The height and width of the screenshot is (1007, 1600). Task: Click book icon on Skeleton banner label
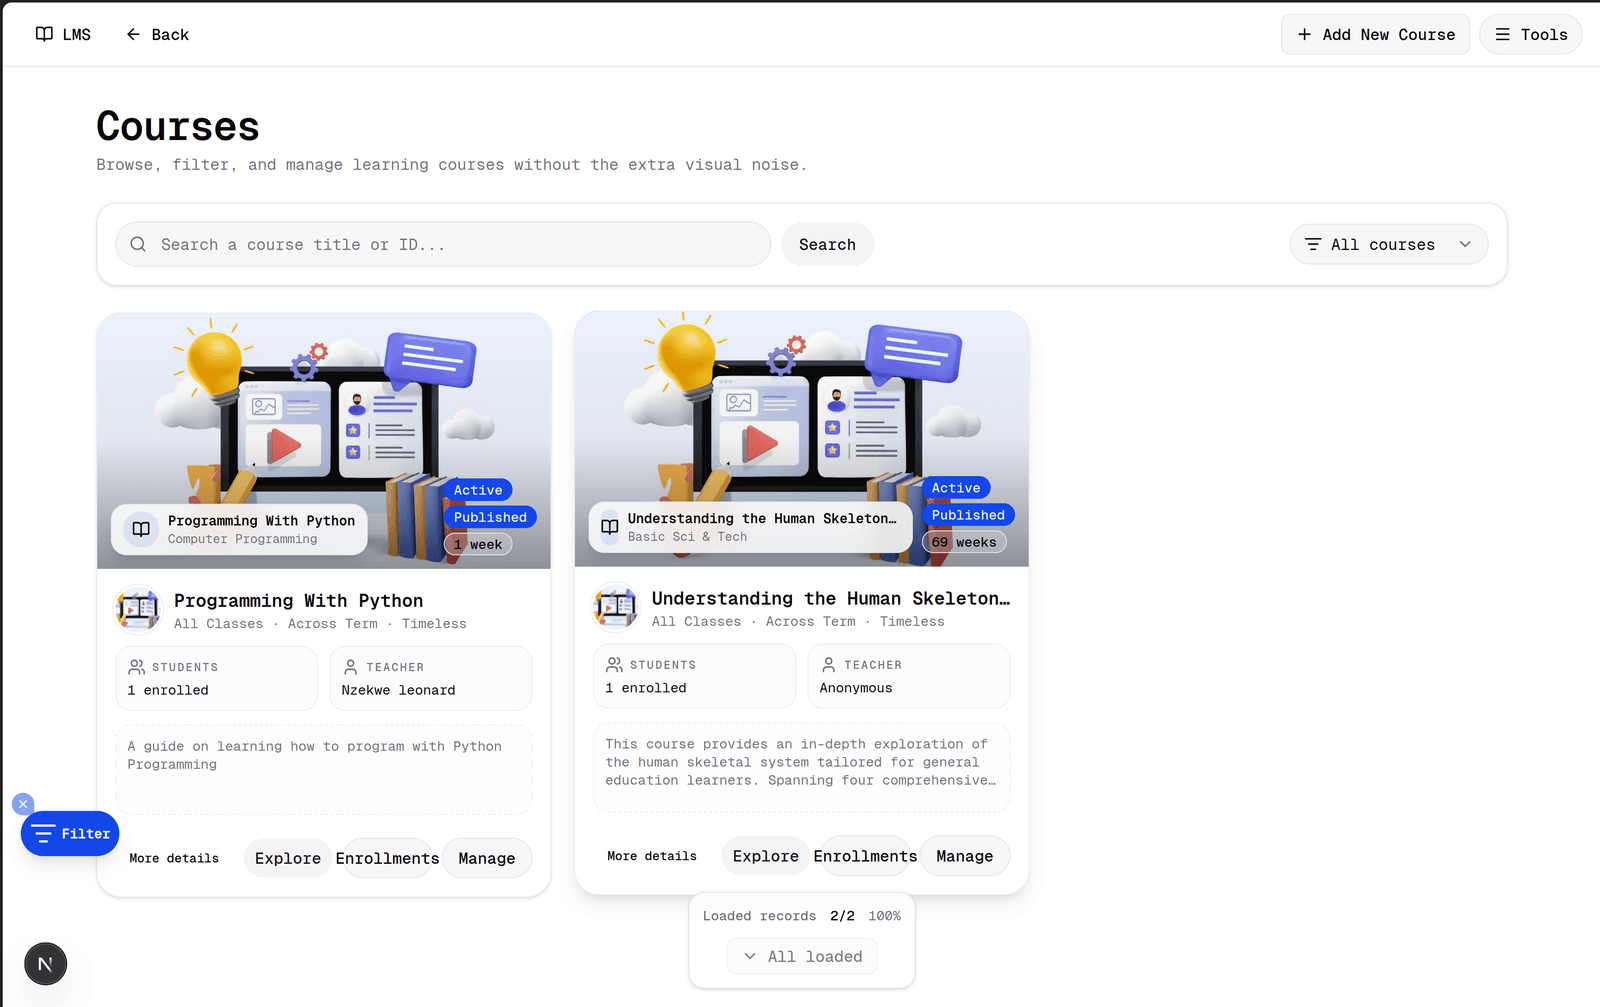(x=609, y=527)
